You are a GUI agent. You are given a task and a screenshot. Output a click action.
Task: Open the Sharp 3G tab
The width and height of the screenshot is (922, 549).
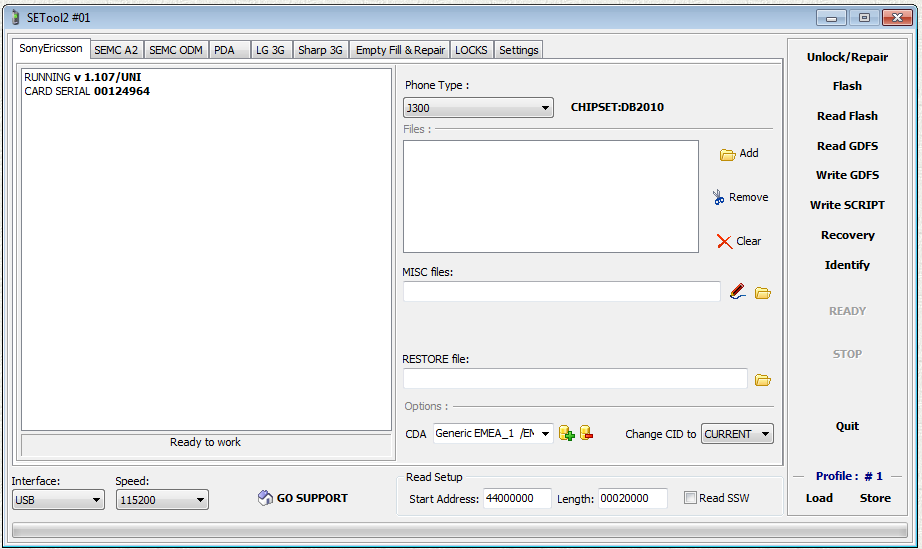[320, 50]
